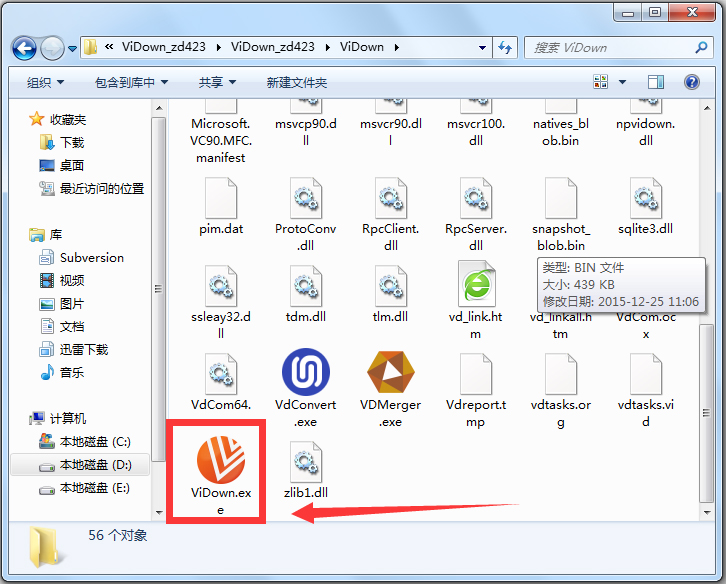Image resolution: width=726 pixels, height=584 pixels.
Task: Open the 包含到库中 menu
Action: click(131, 83)
